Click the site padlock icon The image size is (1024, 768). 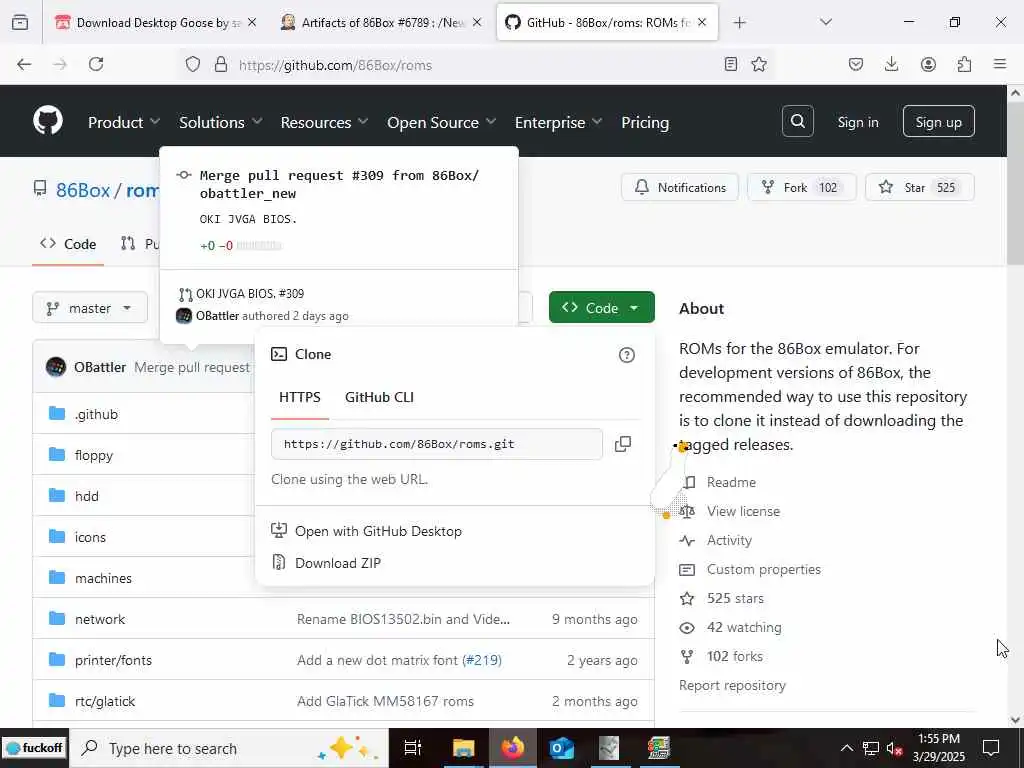click(x=221, y=64)
